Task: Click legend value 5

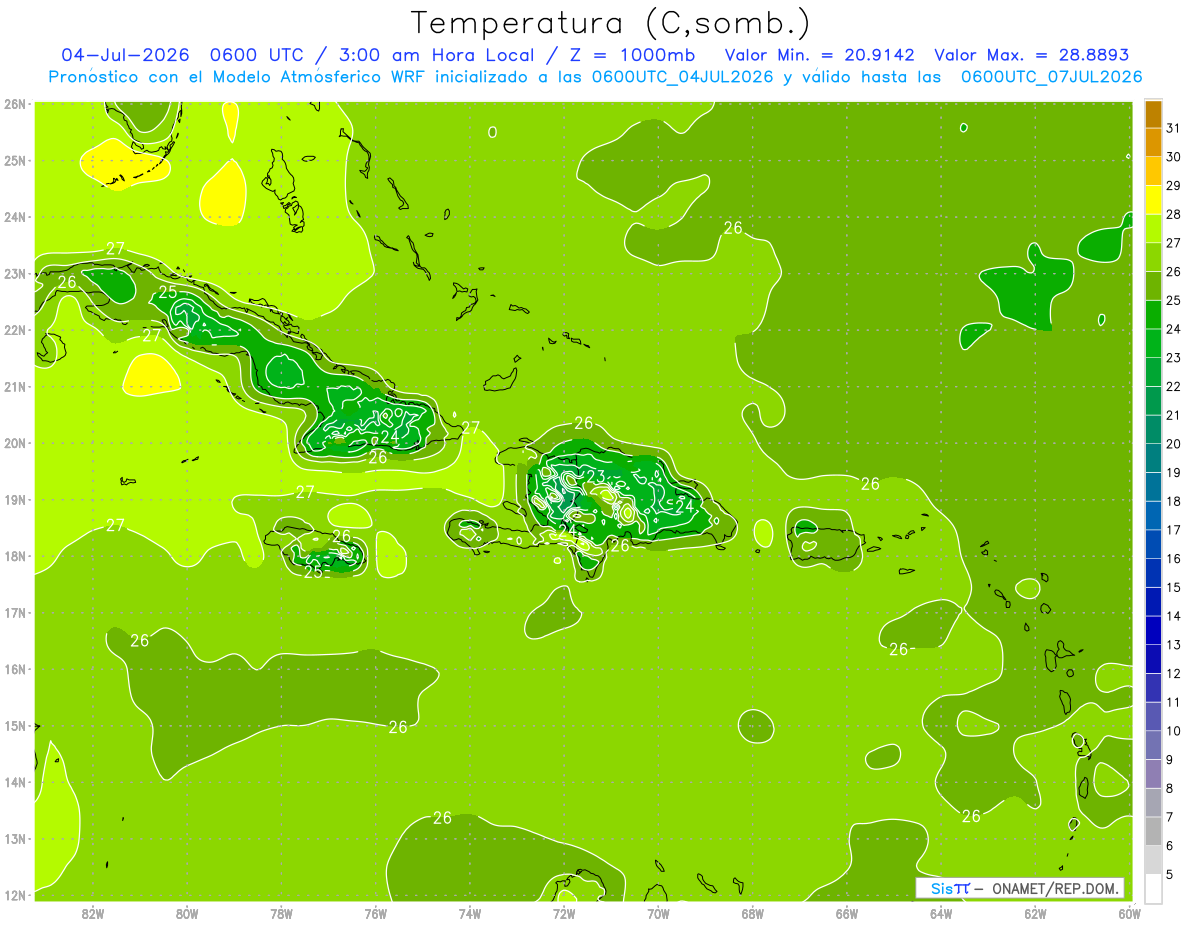Action: (1170, 875)
